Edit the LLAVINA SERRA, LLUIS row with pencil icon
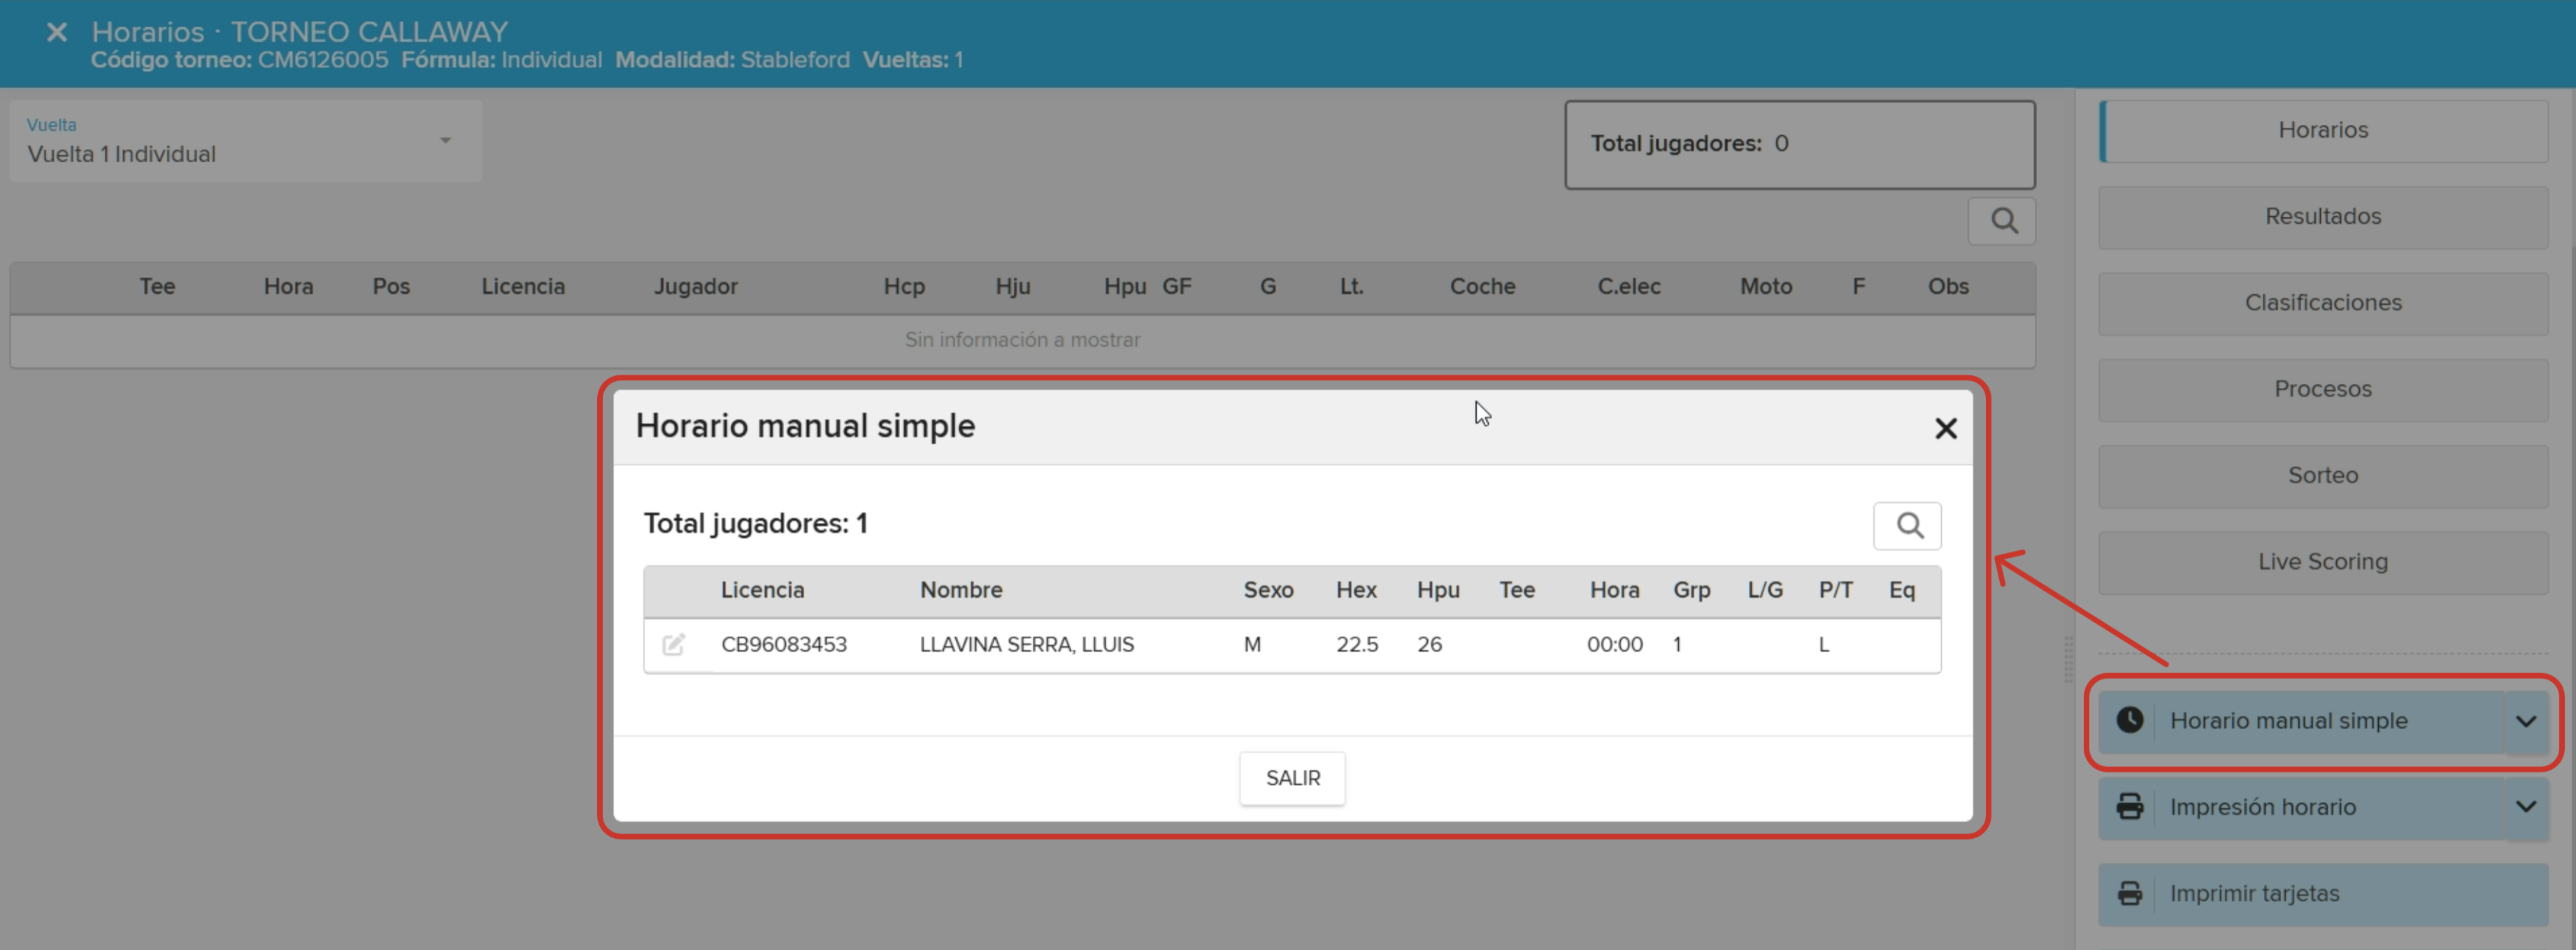 coord(673,644)
